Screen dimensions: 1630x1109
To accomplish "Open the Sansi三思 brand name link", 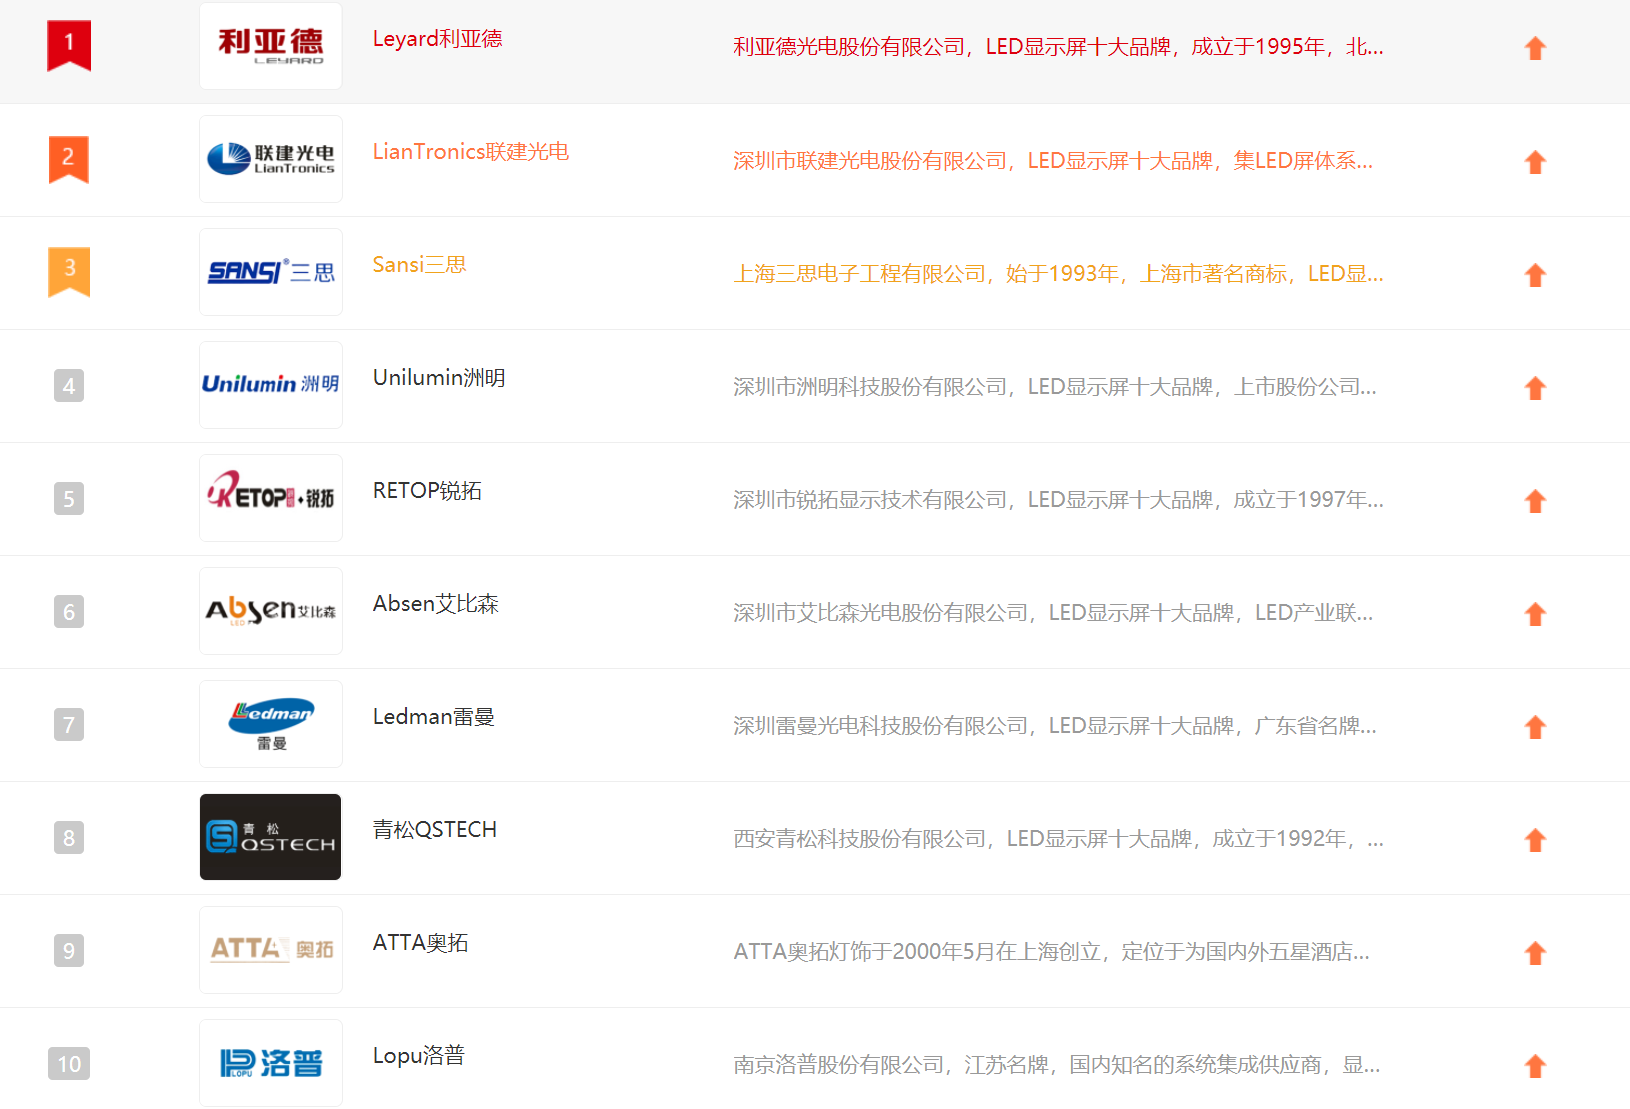I will click(x=420, y=265).
